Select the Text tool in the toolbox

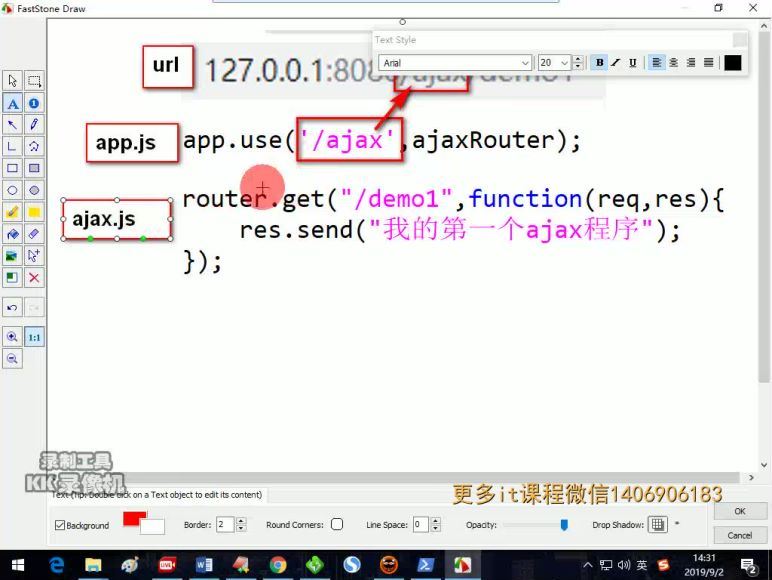coord(12,103)
